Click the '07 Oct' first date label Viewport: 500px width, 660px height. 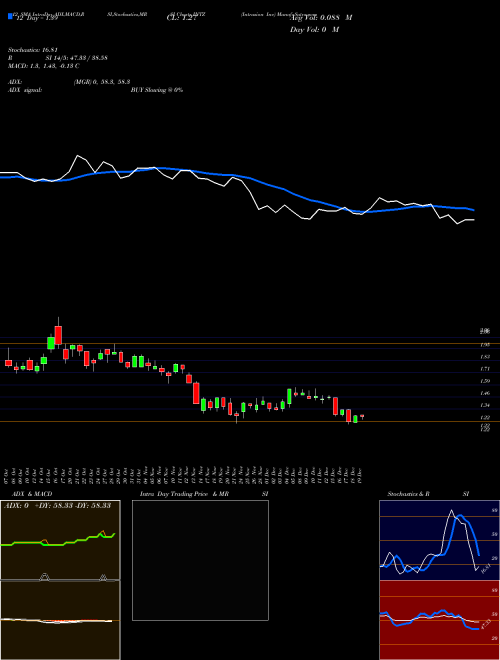coord(8,474)
